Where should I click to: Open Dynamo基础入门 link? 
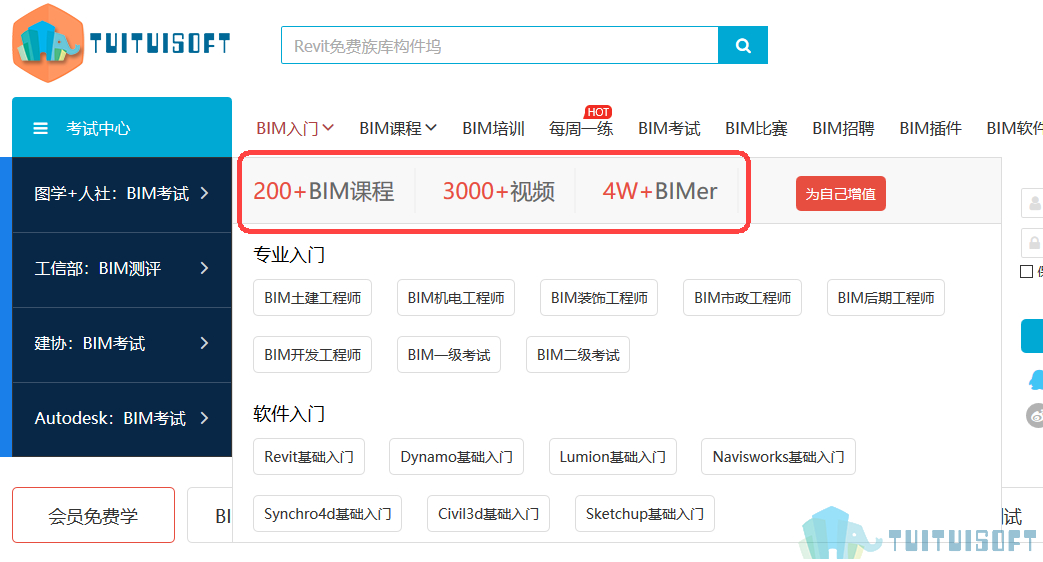coord(456,456)
